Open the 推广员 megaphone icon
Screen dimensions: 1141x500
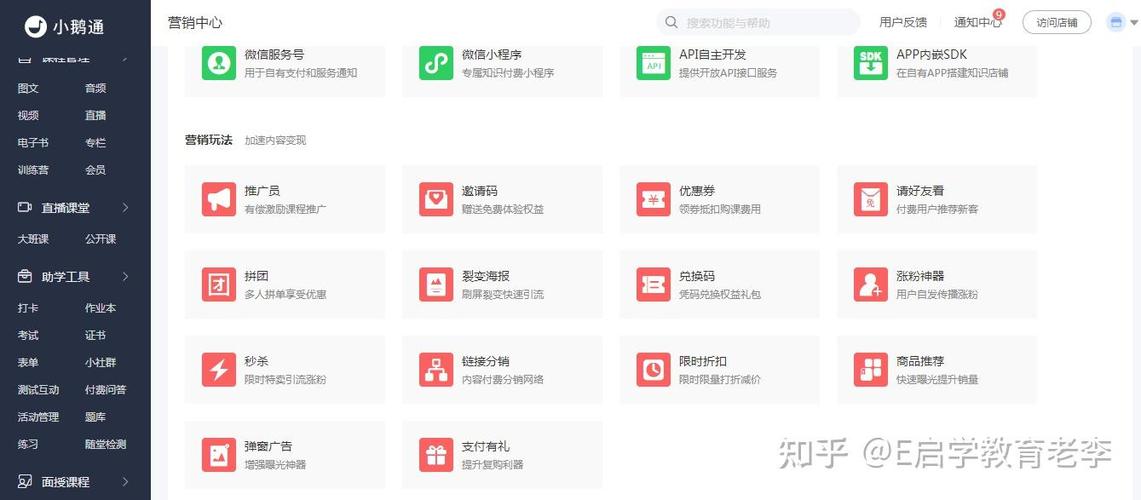pyautogui.click(x=218, y=199)
